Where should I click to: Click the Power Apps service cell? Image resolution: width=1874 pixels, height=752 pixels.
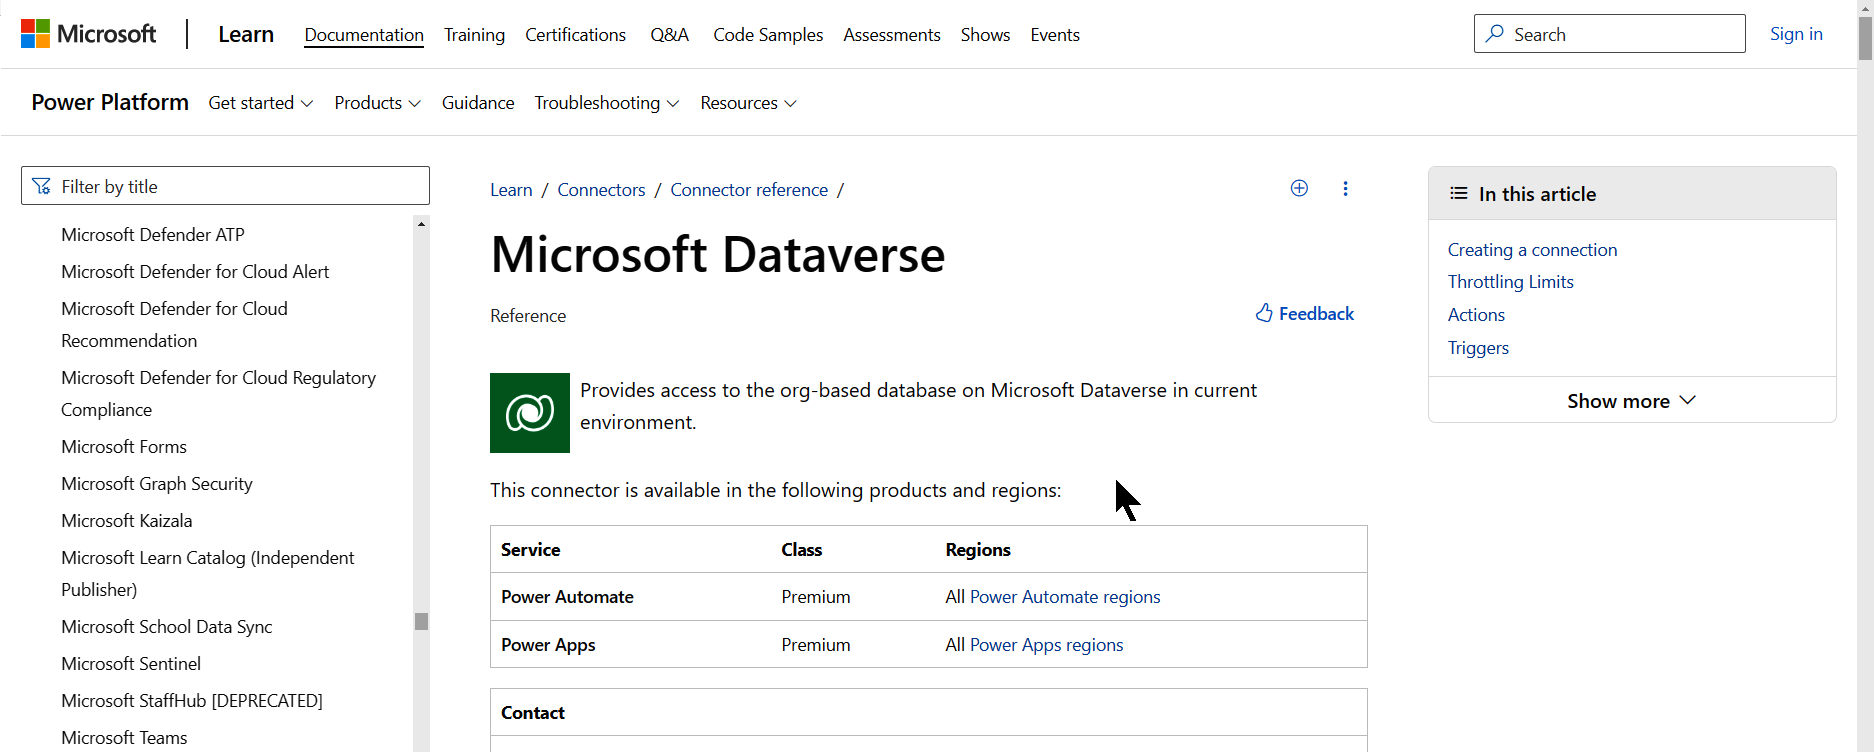[548, 645]
